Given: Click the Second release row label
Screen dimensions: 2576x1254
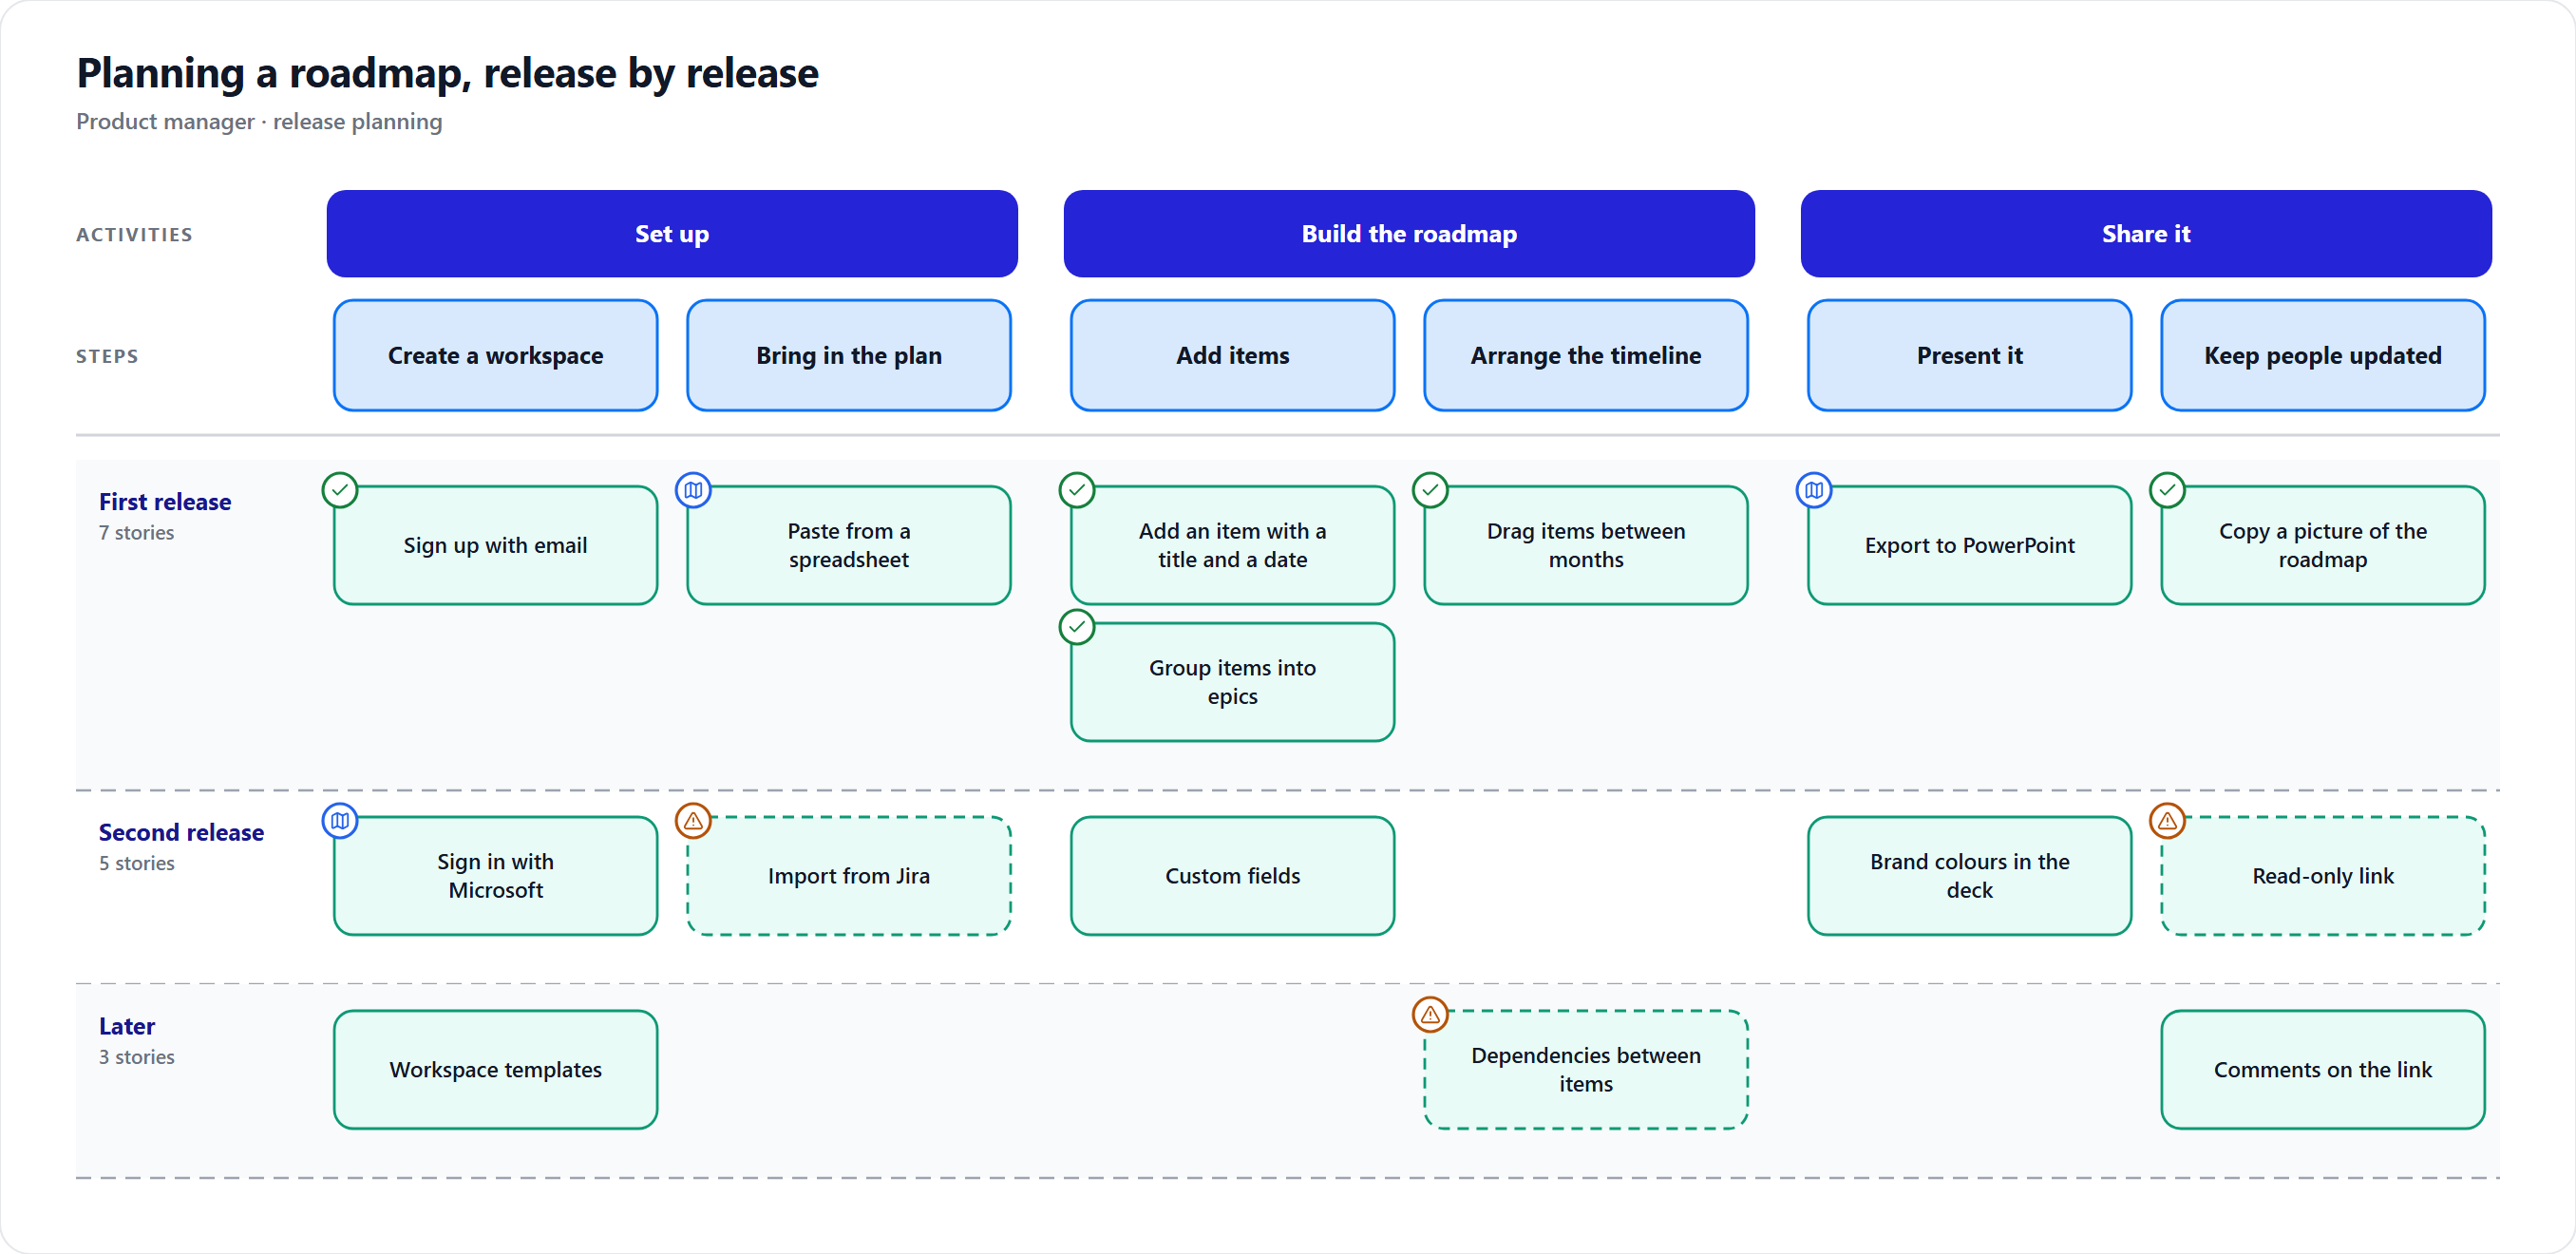Looking at the screenshot, I should (181, 832).
